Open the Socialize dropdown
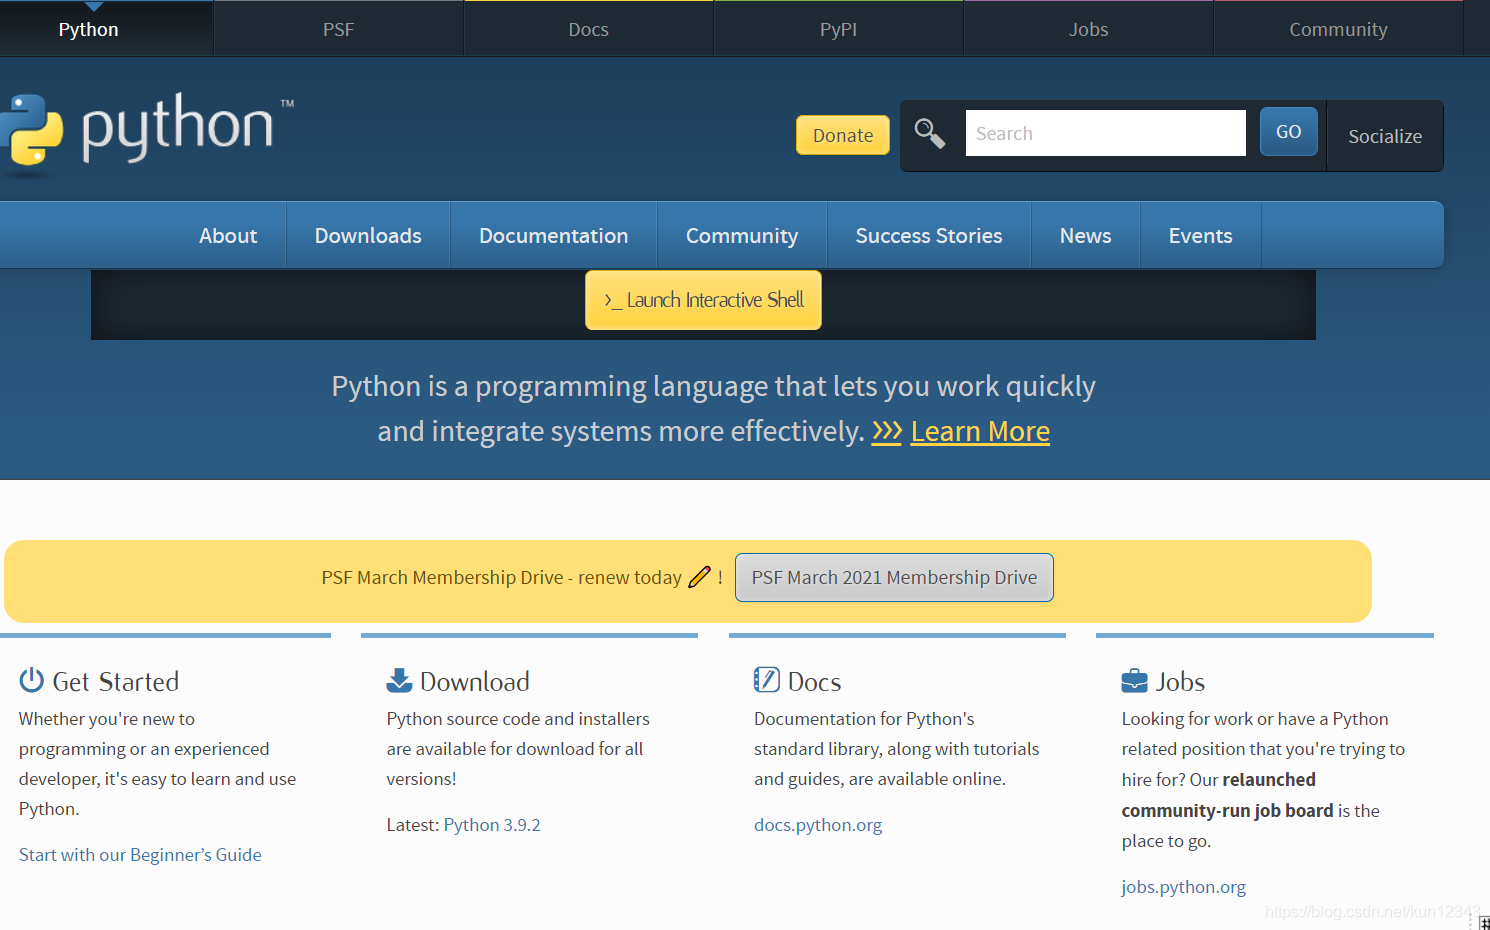This screenshot has height=930, width=1490. (1385, 136)
